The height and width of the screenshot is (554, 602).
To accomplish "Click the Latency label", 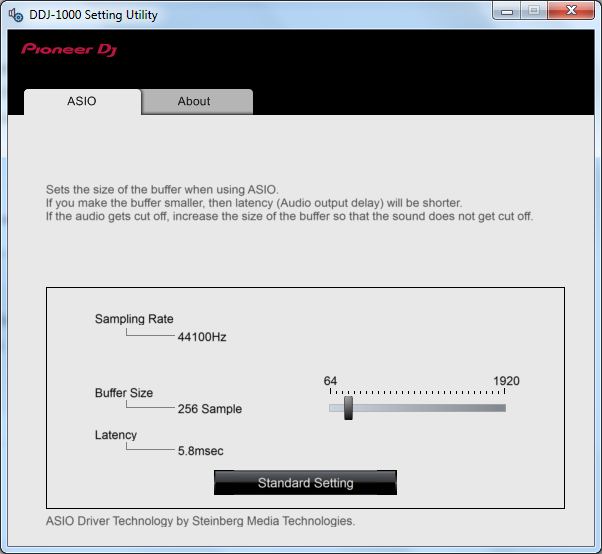I will (116, 435).
